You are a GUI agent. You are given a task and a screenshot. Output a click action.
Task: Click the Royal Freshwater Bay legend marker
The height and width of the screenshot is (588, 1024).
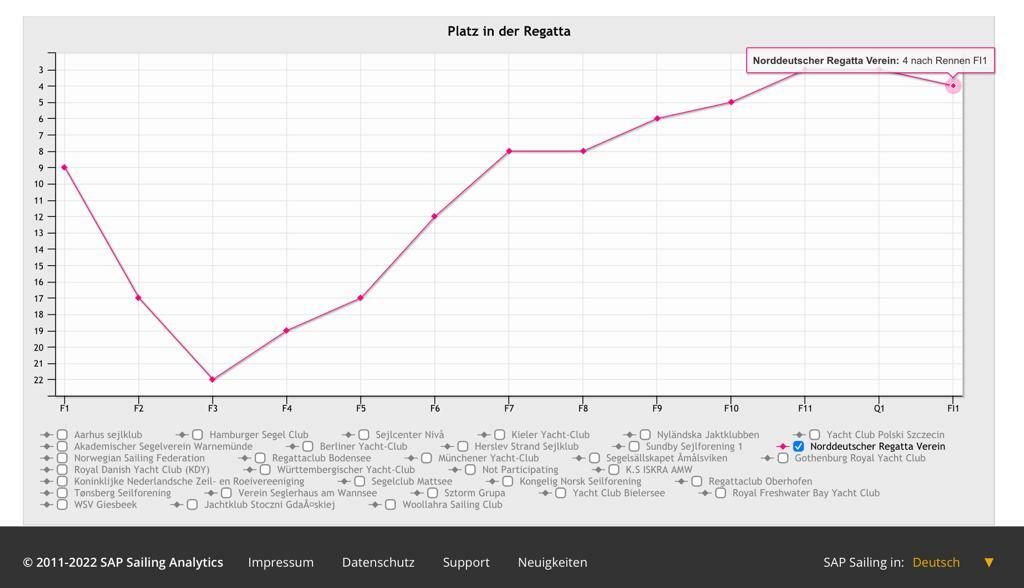705,493
